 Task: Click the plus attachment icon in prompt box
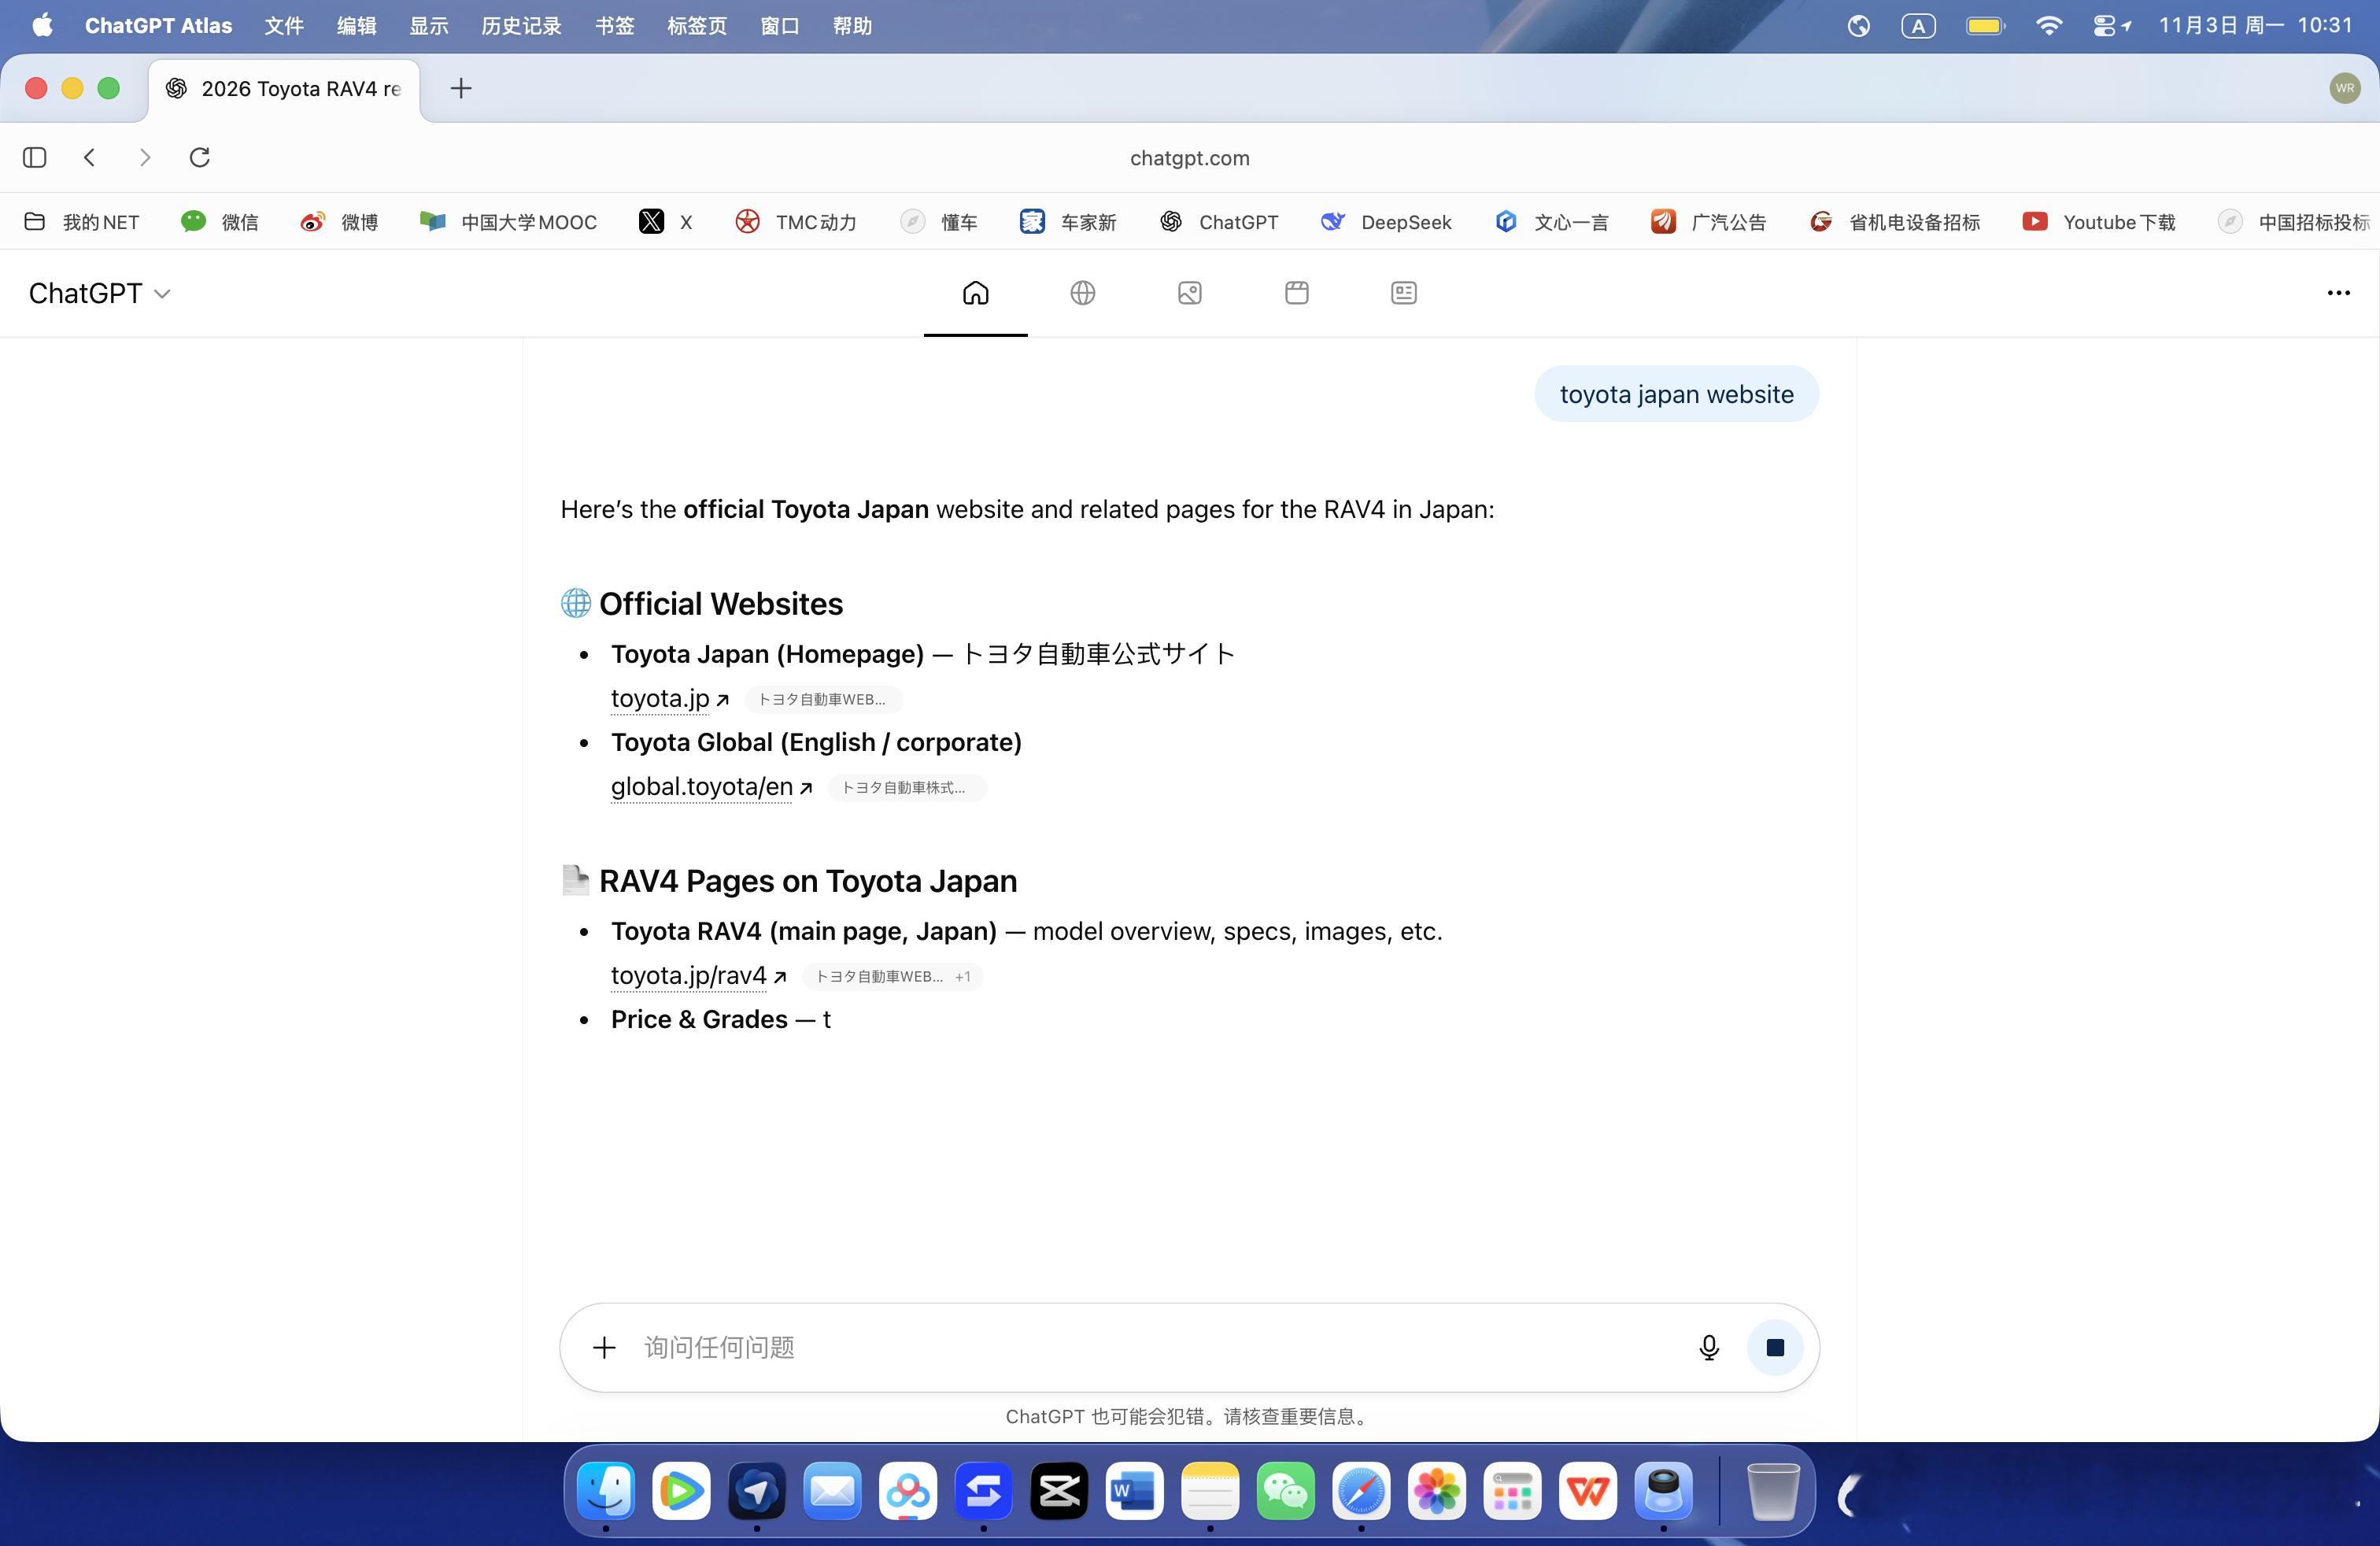tap(604, 1347)
